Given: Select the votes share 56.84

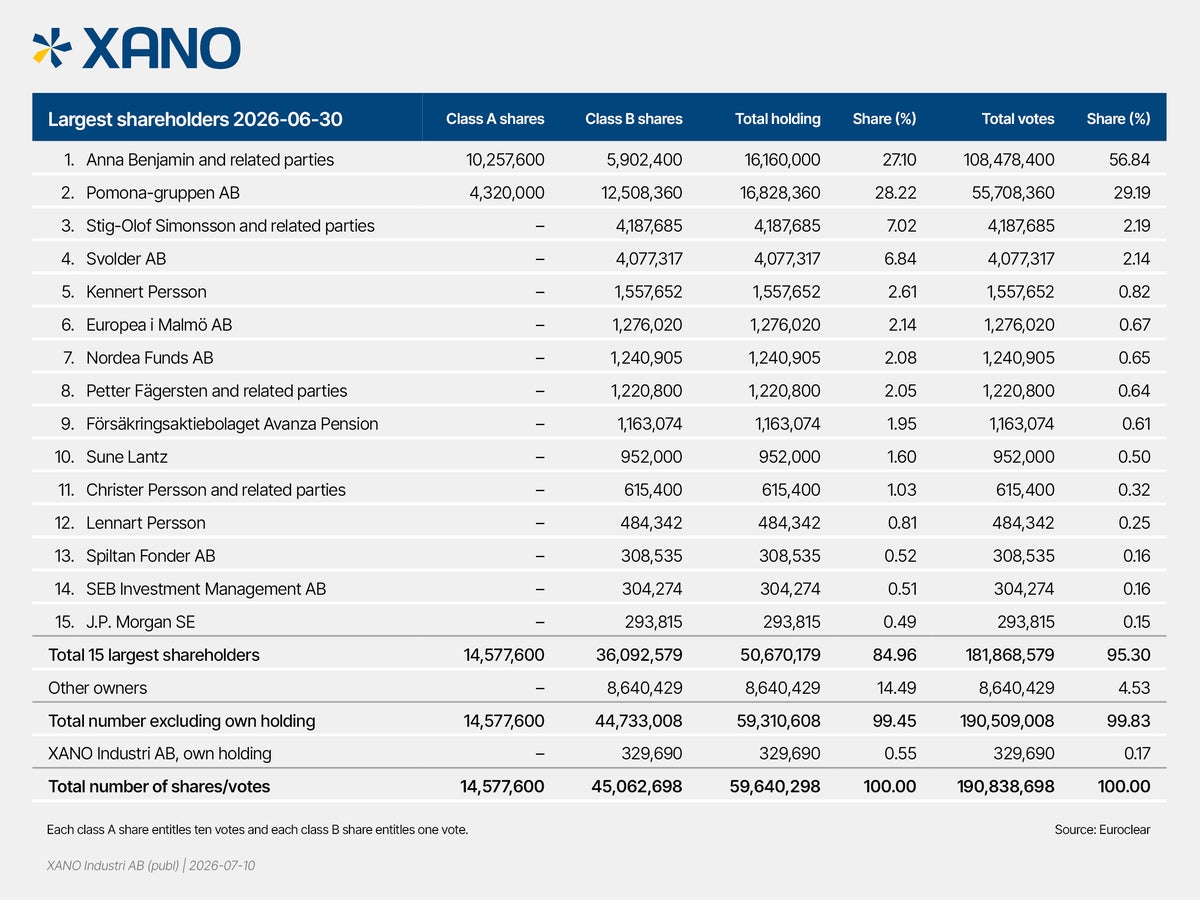Looking at the screenshot, I should click(x=1132, y=160).
